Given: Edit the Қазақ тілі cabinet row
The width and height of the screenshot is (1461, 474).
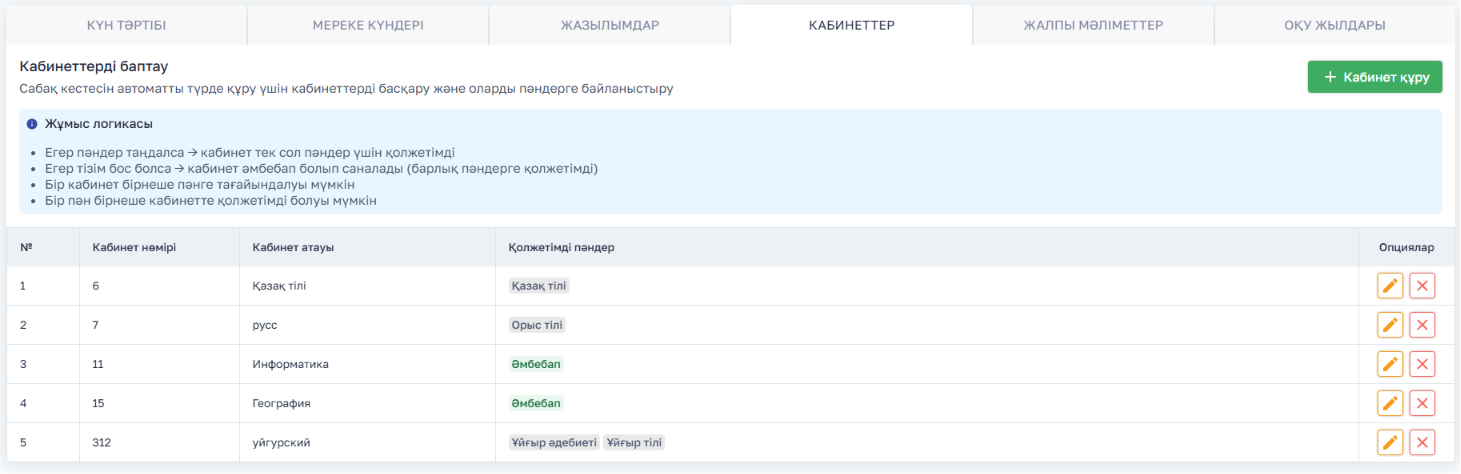Looking at the screenshot, I should coord(1390,286).
